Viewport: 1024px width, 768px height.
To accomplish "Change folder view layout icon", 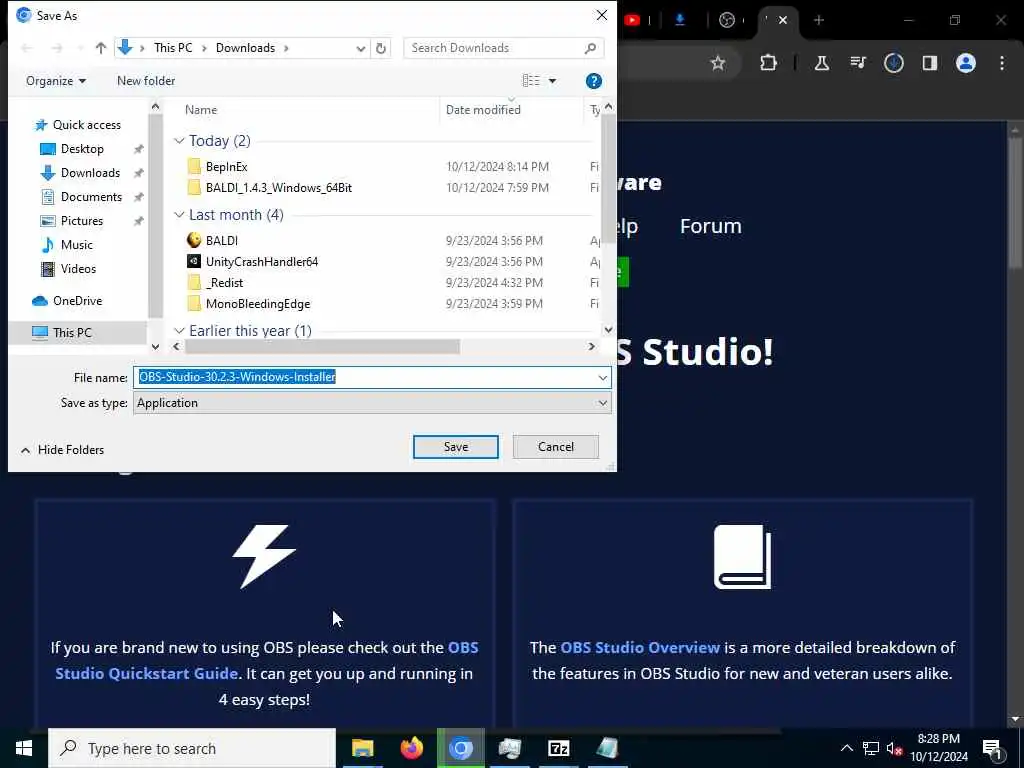I will click(531, 80).
